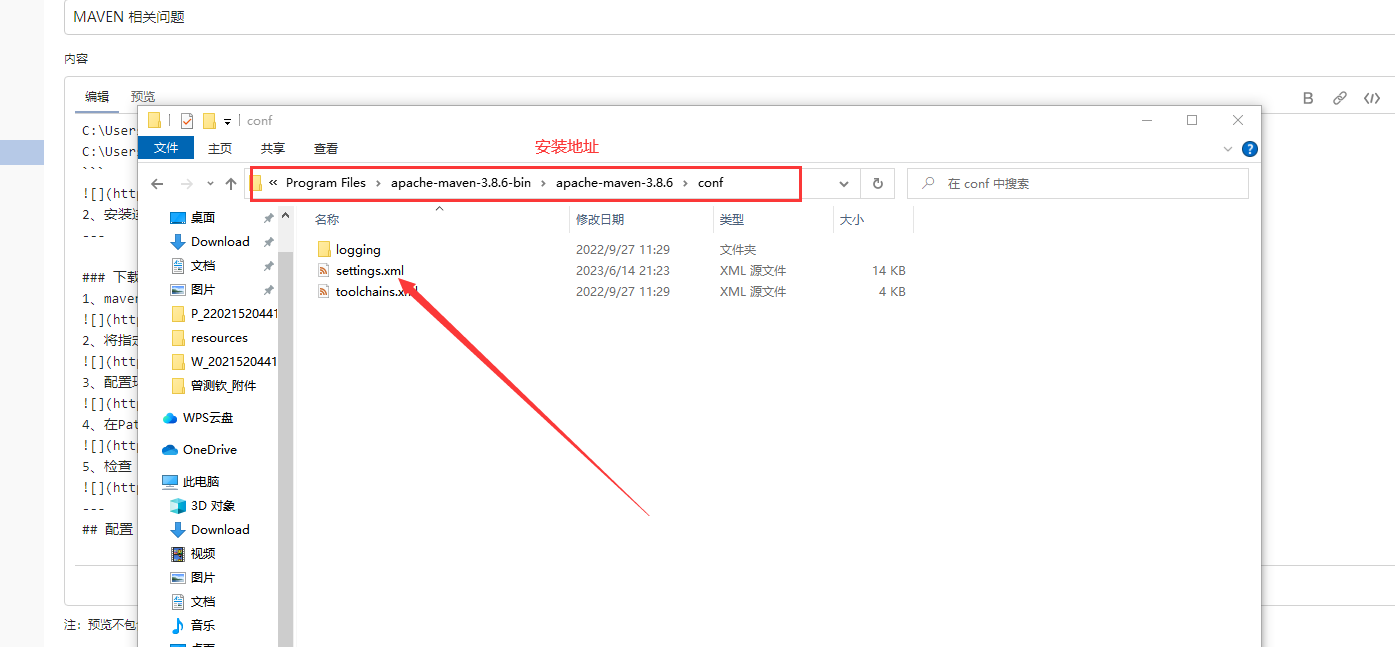Click the Bold icon in editor toolbar
Image resolution: width=1395 pixels, height=647 pixels.
point(1308,98)
